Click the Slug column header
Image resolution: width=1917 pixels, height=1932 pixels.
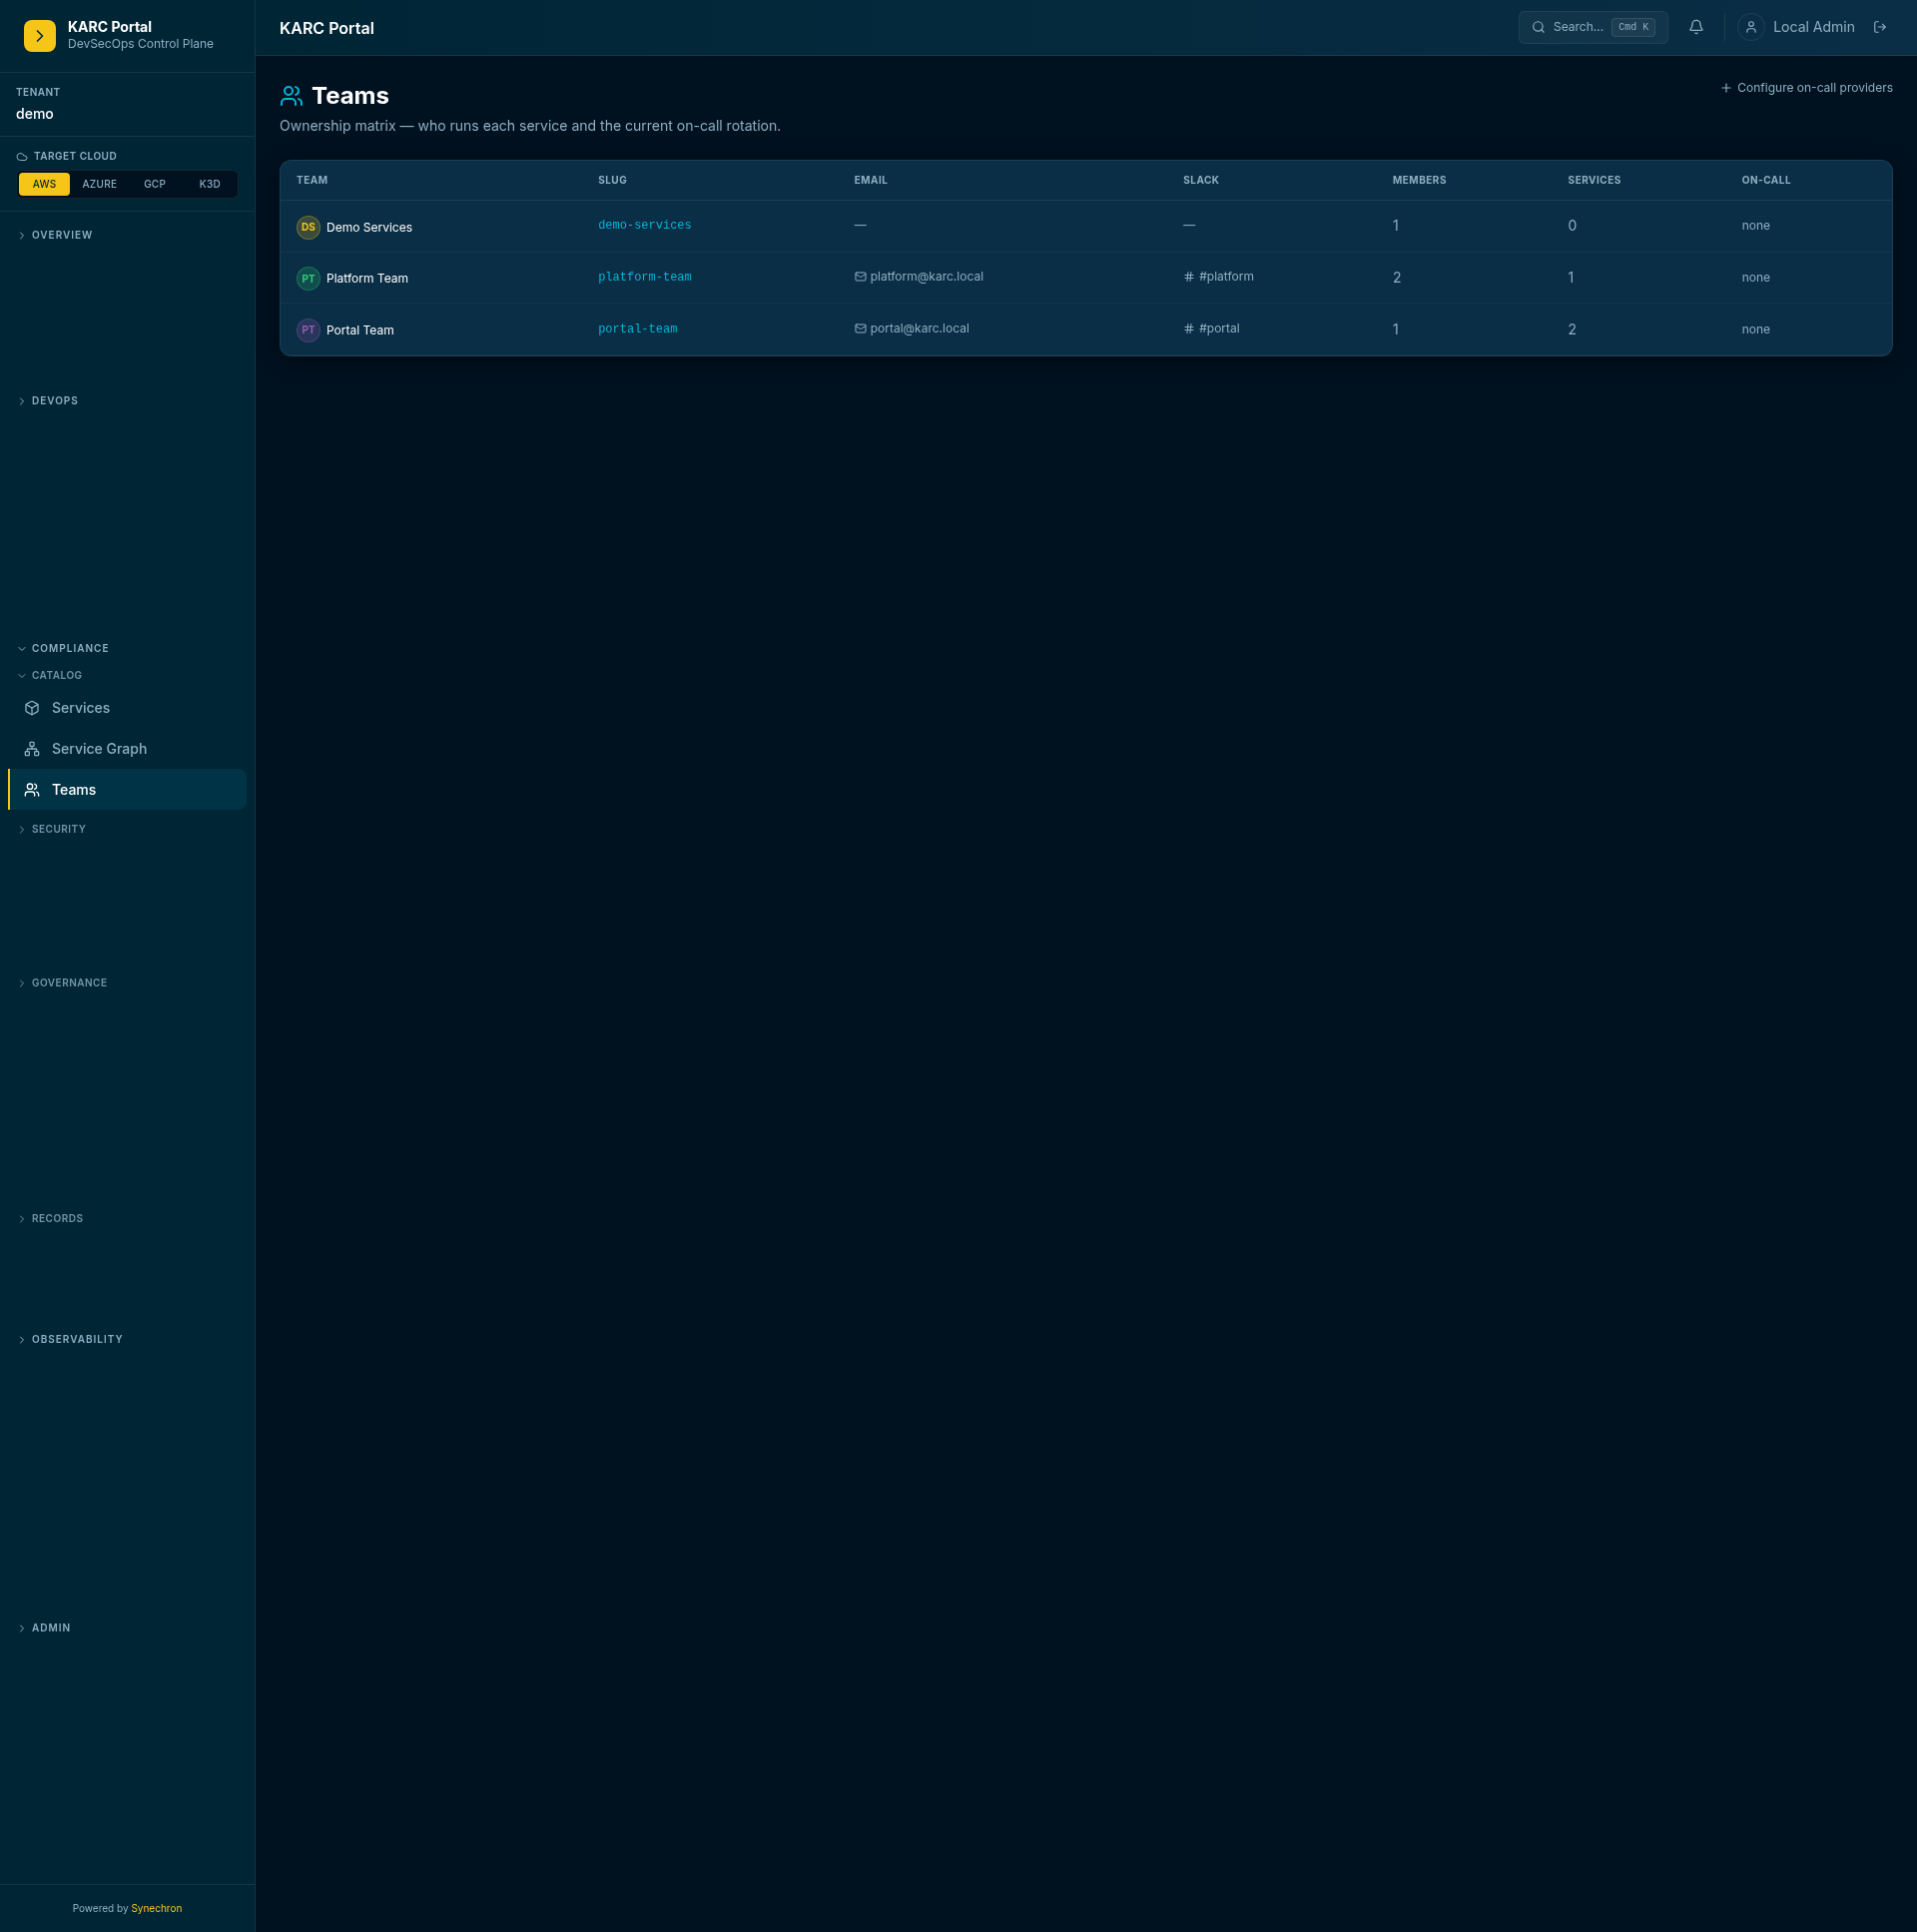coord(612,180)
